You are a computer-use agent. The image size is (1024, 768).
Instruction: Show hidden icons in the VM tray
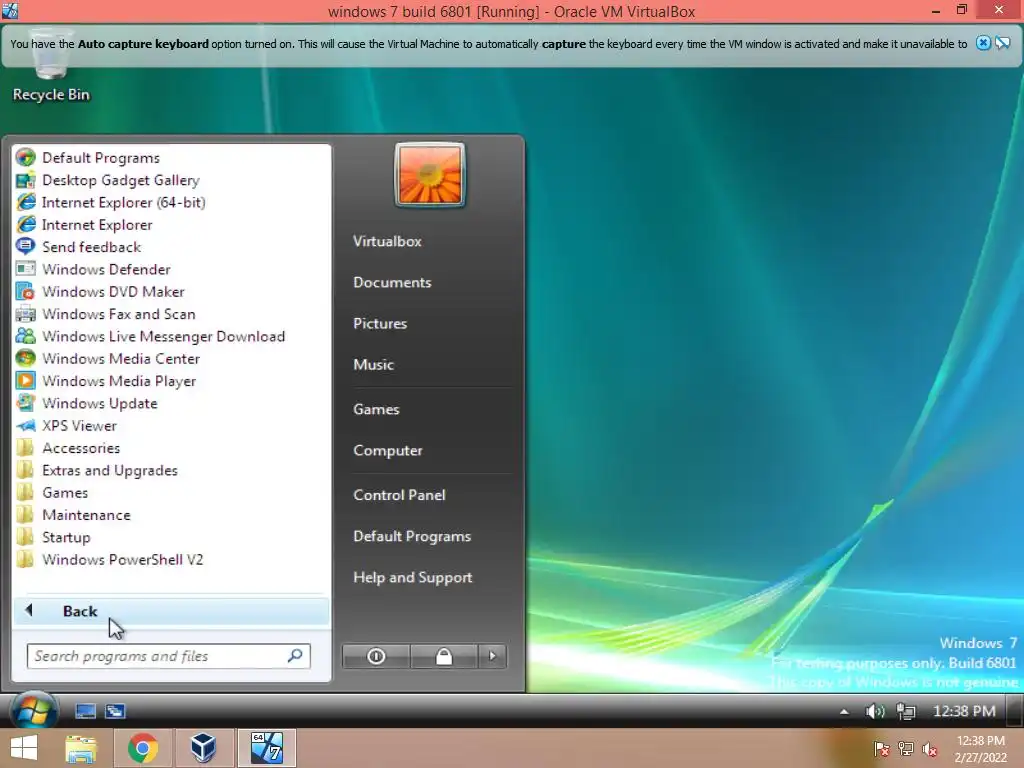tap(844, 711)
